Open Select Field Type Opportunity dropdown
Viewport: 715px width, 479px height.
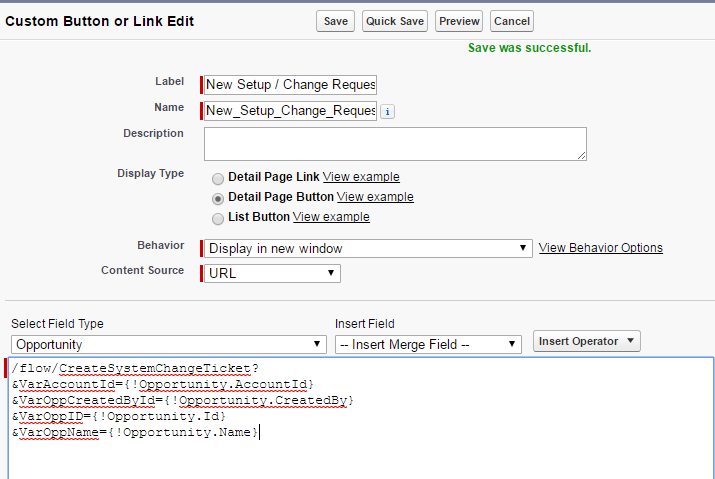pyautogui.click(x=169, y=344)
